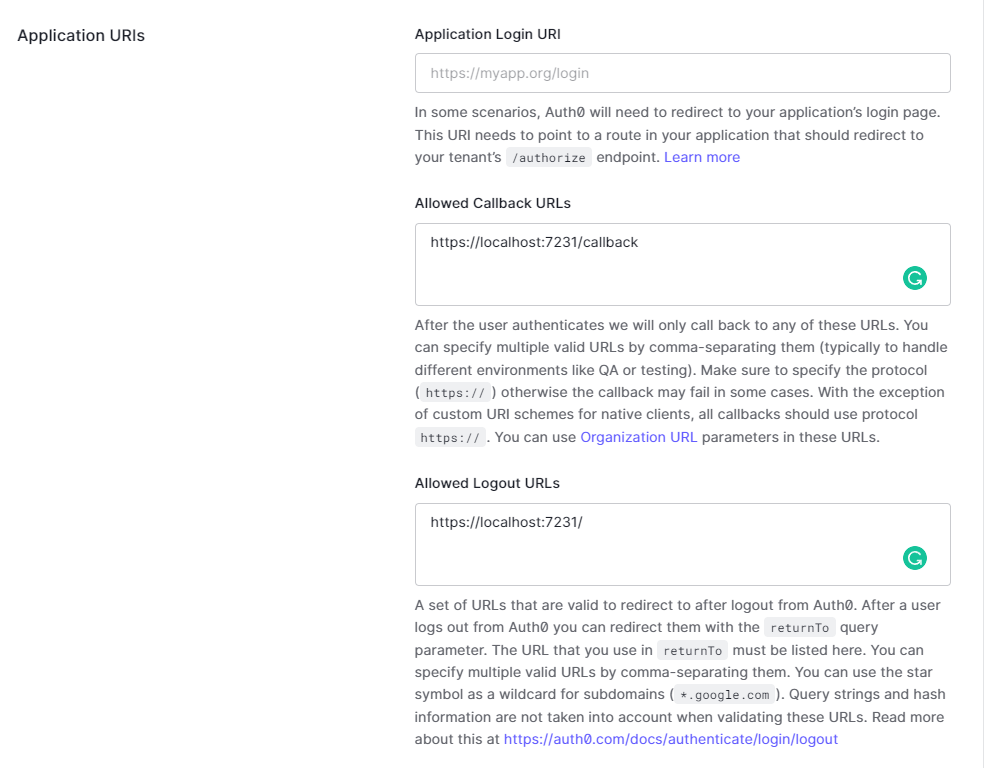Viewport: 1005px width, 768px height.
Task: Click the Application URIs section heading
Action: click(81, 36)
